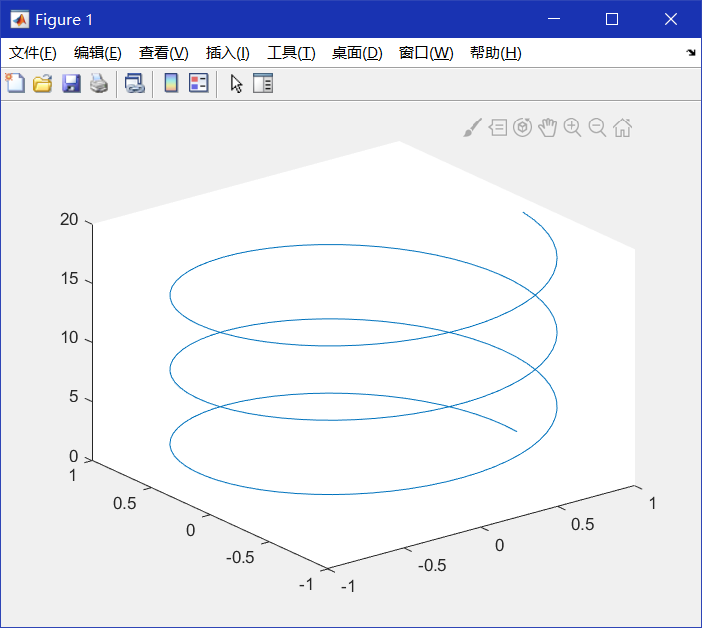
Task: Open the 帮助(H) menu
Action: click(x=496, y=53)
